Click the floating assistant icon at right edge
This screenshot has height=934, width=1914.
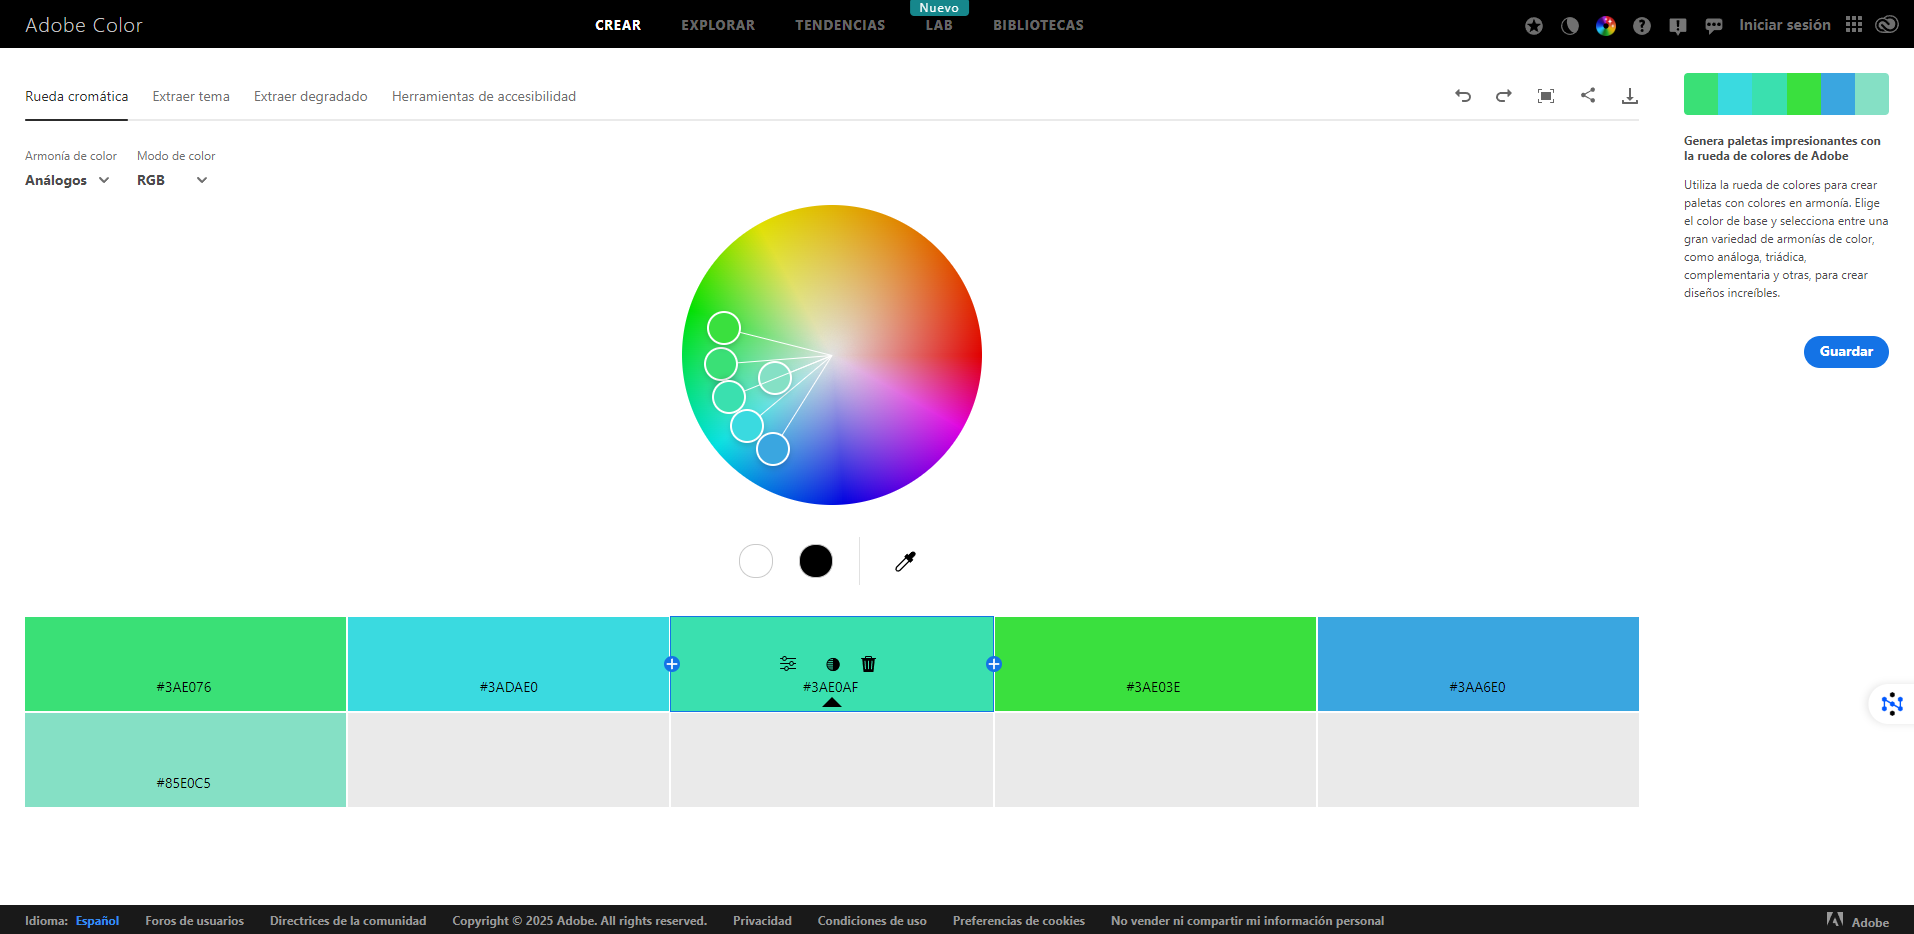click(x=1892, y=704)
